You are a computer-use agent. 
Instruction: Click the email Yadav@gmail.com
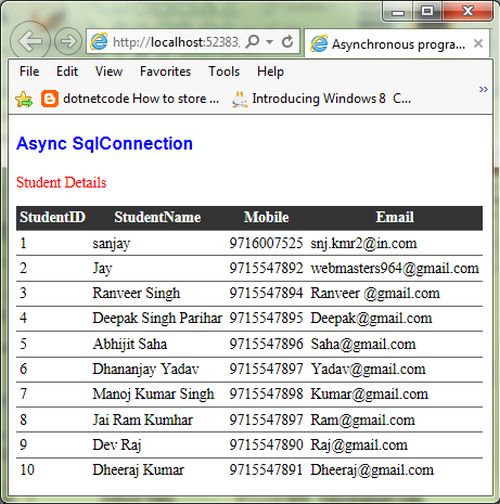pyautogui.click(x=368, y=369)
